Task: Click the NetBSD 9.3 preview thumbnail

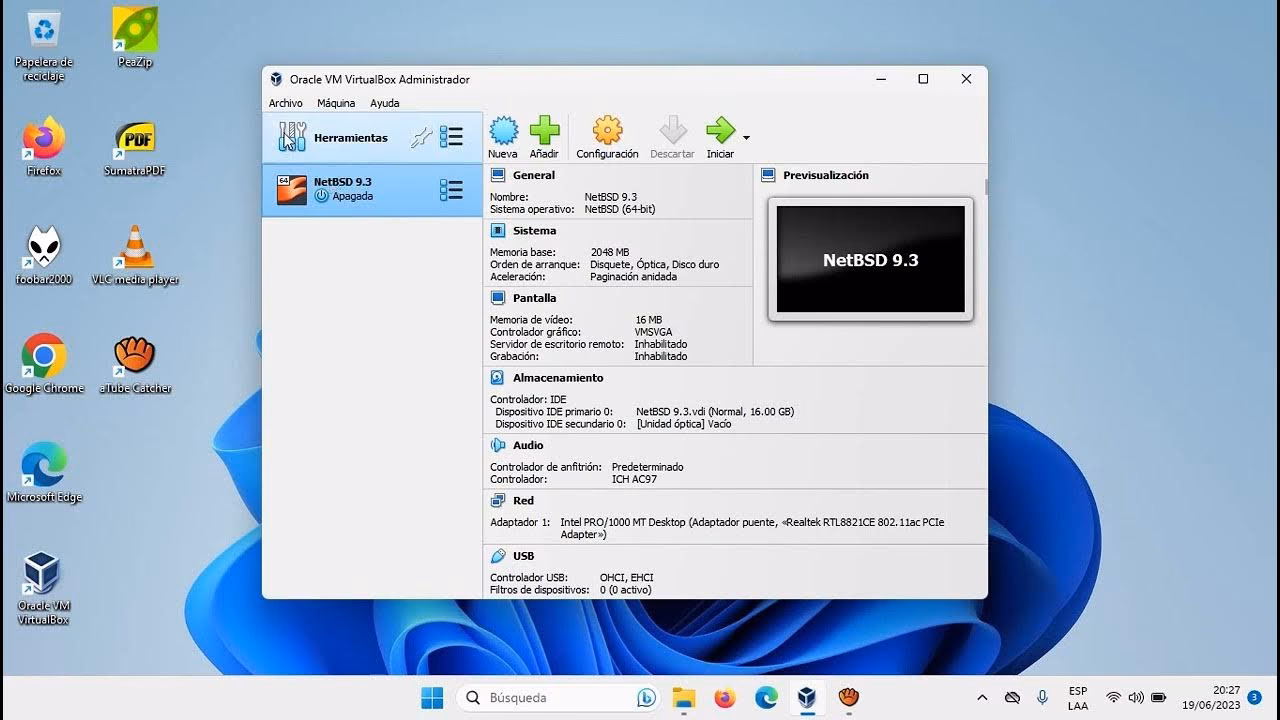Action: pyautogui.click(x=871, y=259)
